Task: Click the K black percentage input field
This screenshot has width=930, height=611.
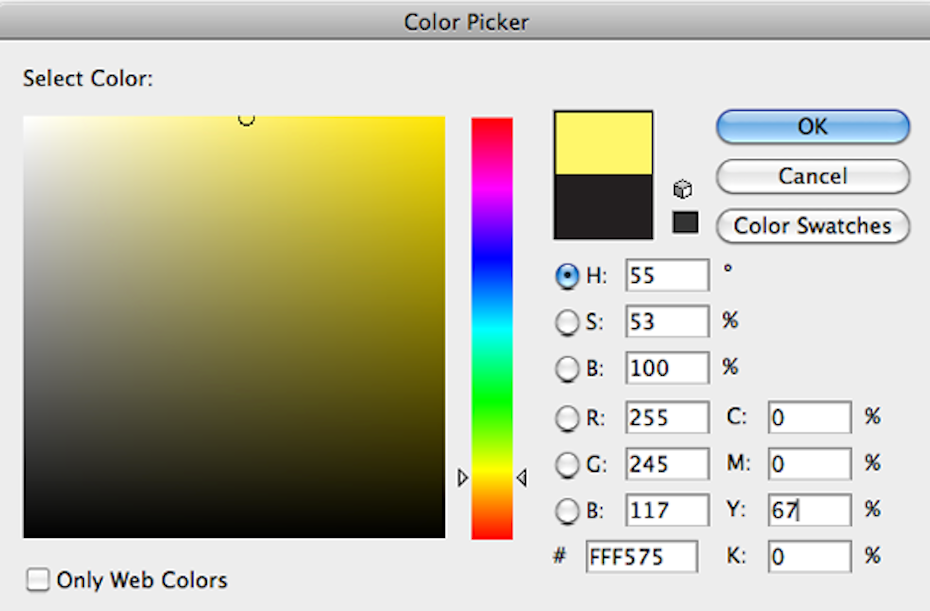Action: click(809, 556)
